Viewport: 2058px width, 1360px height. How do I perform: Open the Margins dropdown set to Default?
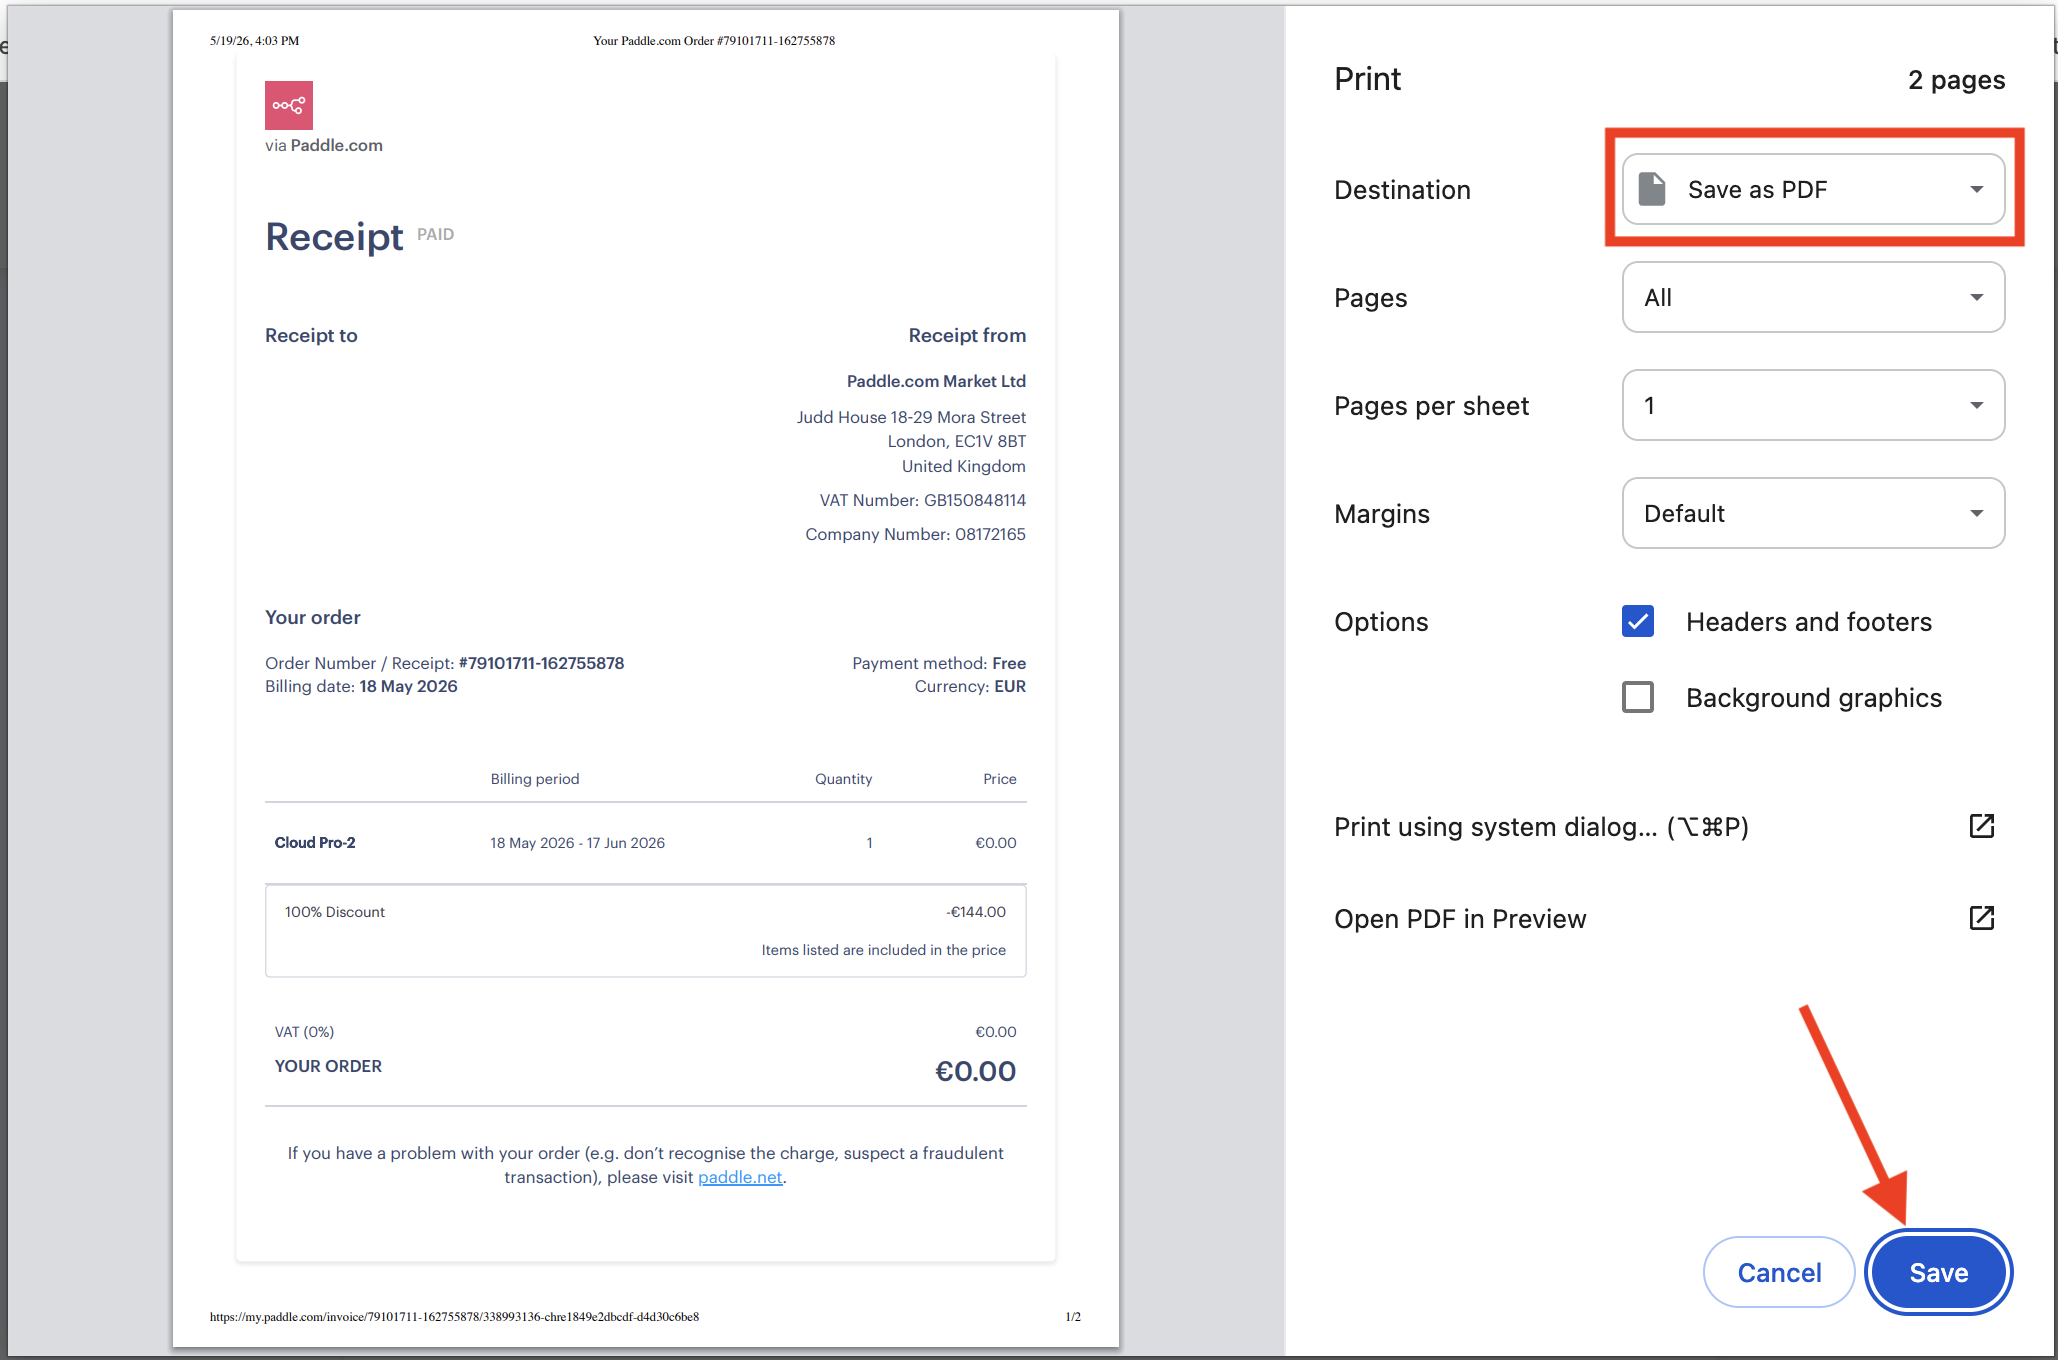coord(1813,513)
